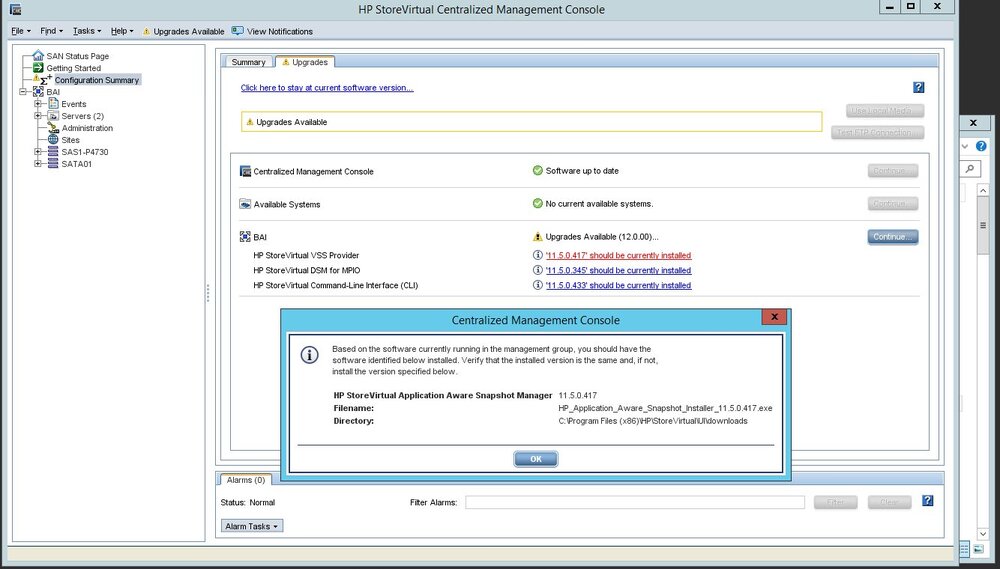
Task: Select the warning icon beside Upgrades Available (12.0.00)
Action: tap(538, 237)
